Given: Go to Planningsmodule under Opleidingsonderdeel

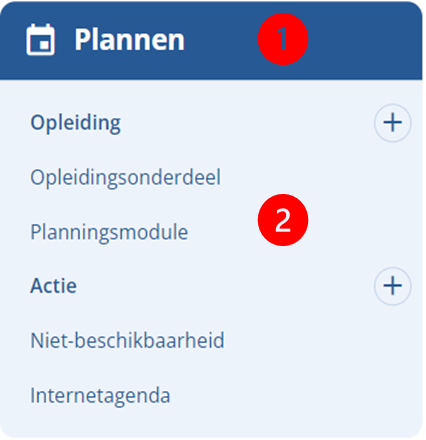Looking at the screenshot, I should point(109,232).
